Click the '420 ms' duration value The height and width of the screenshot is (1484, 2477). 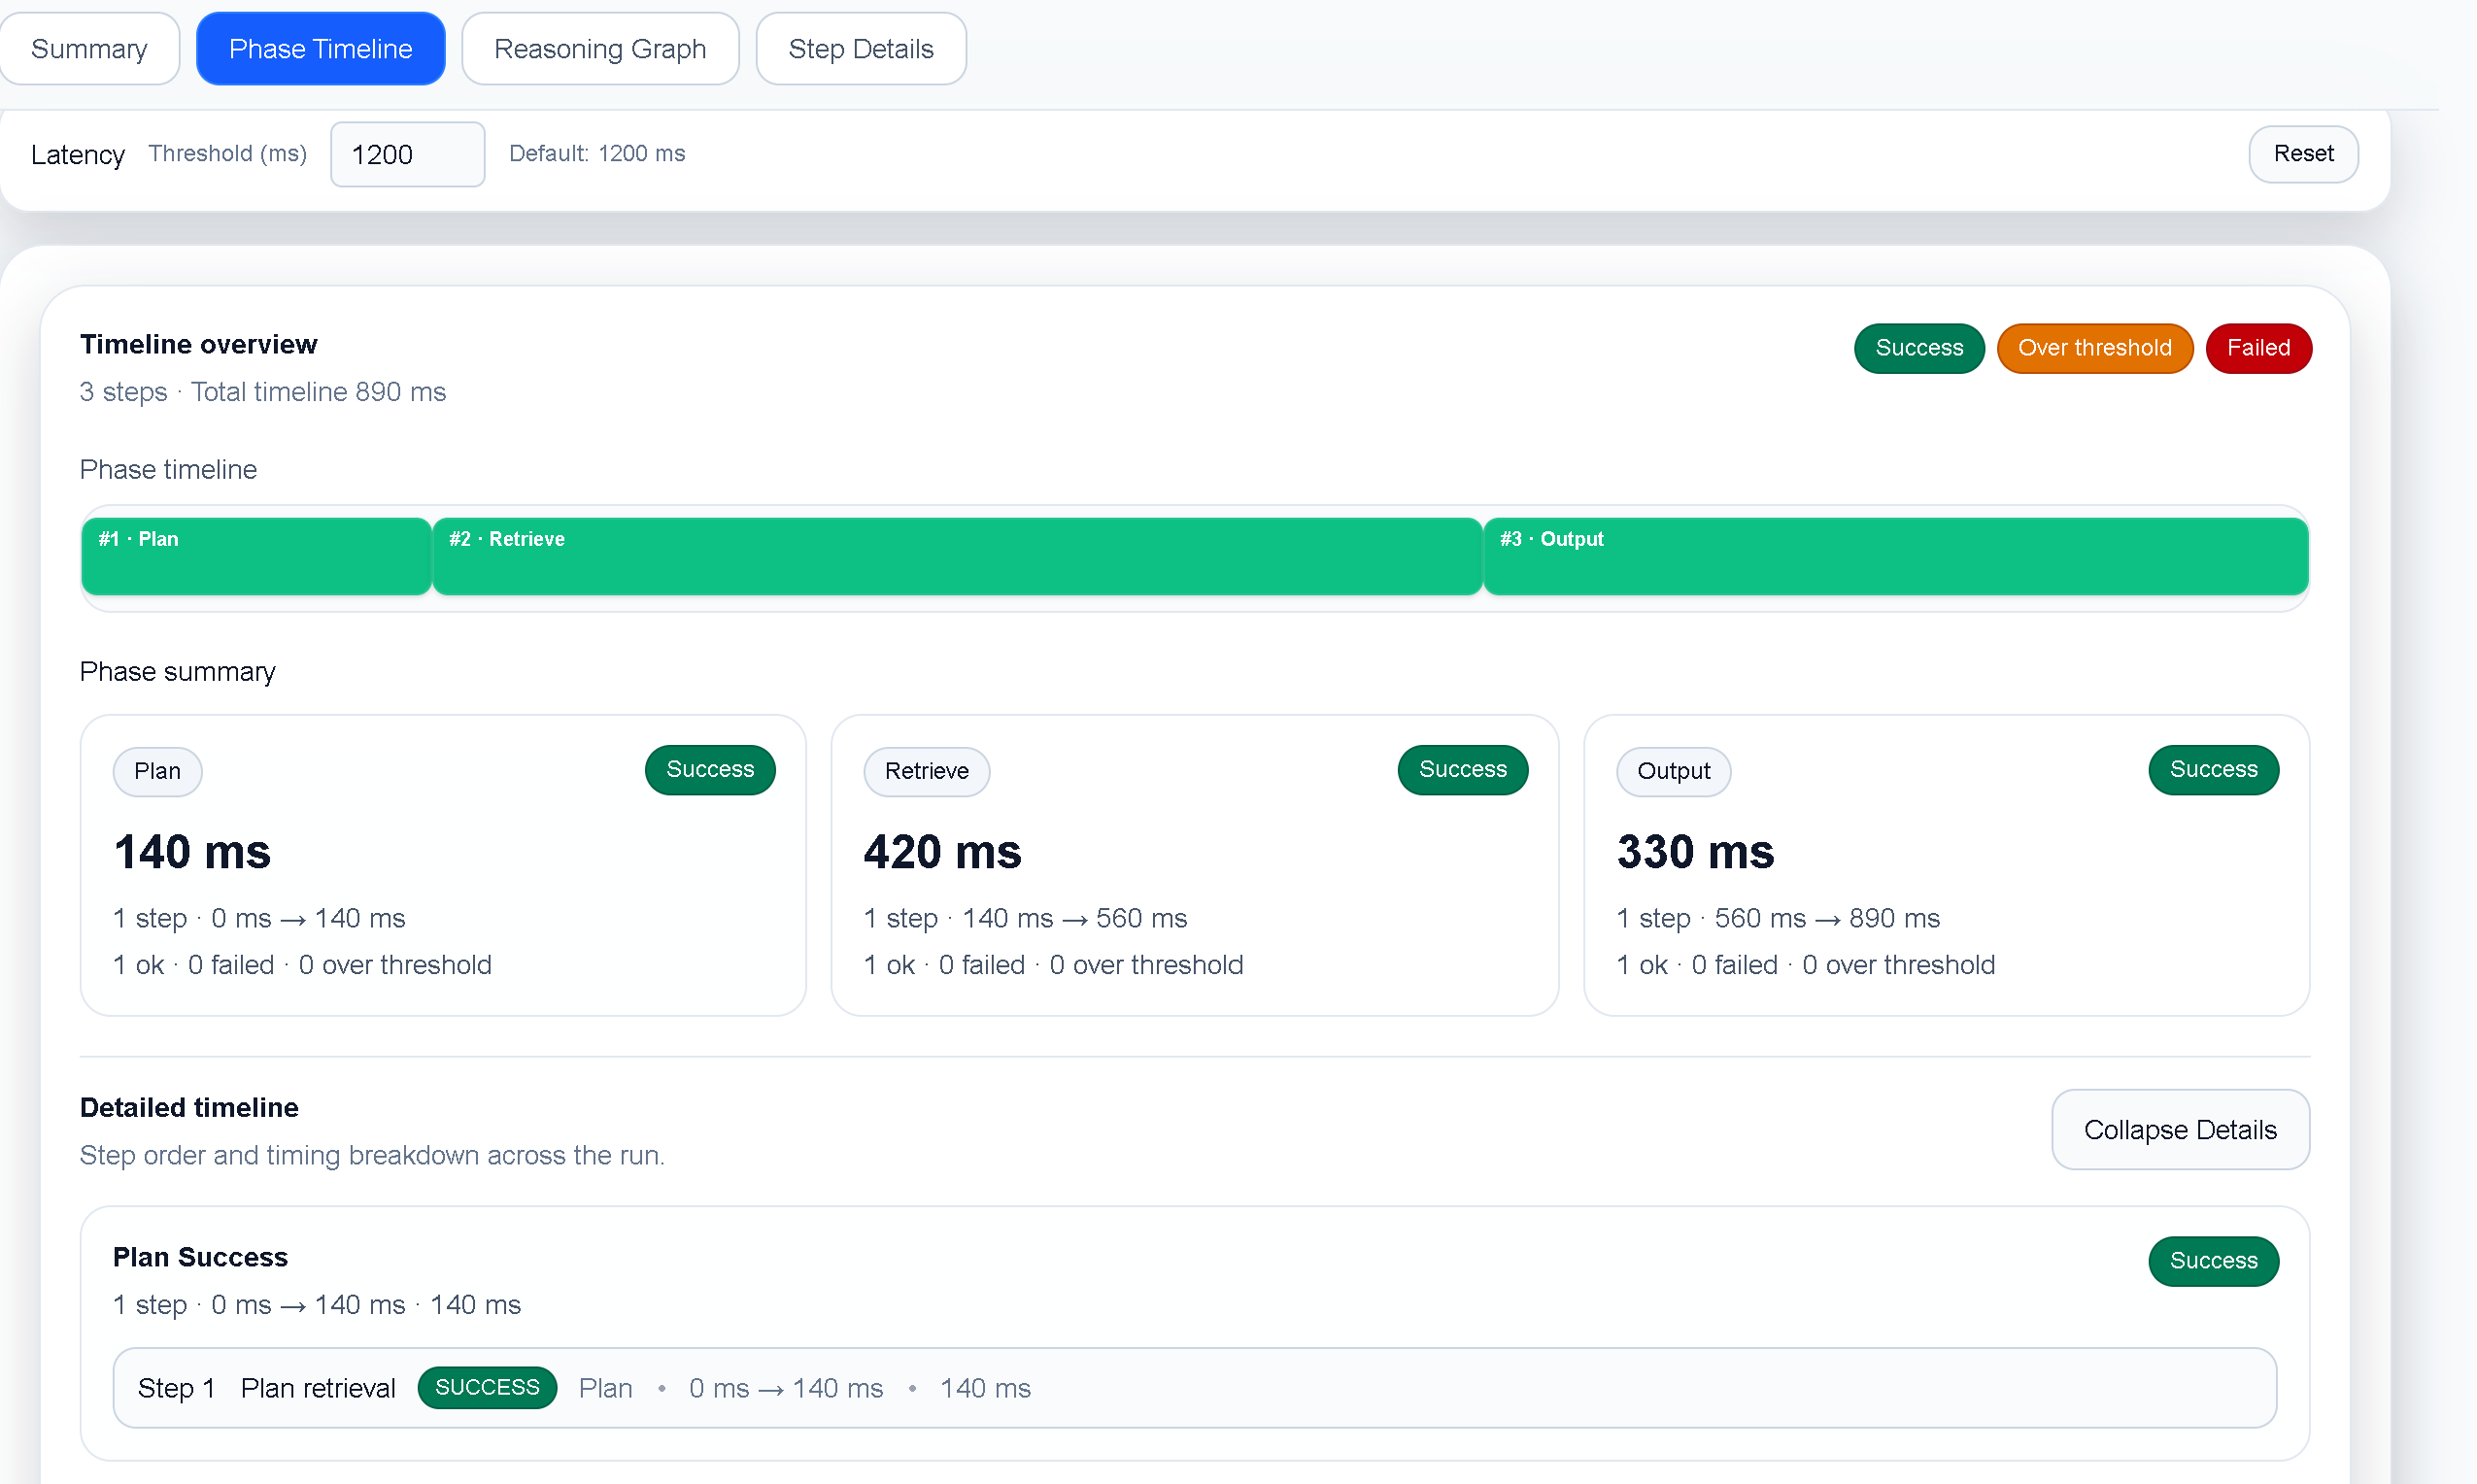pos(942,852)
